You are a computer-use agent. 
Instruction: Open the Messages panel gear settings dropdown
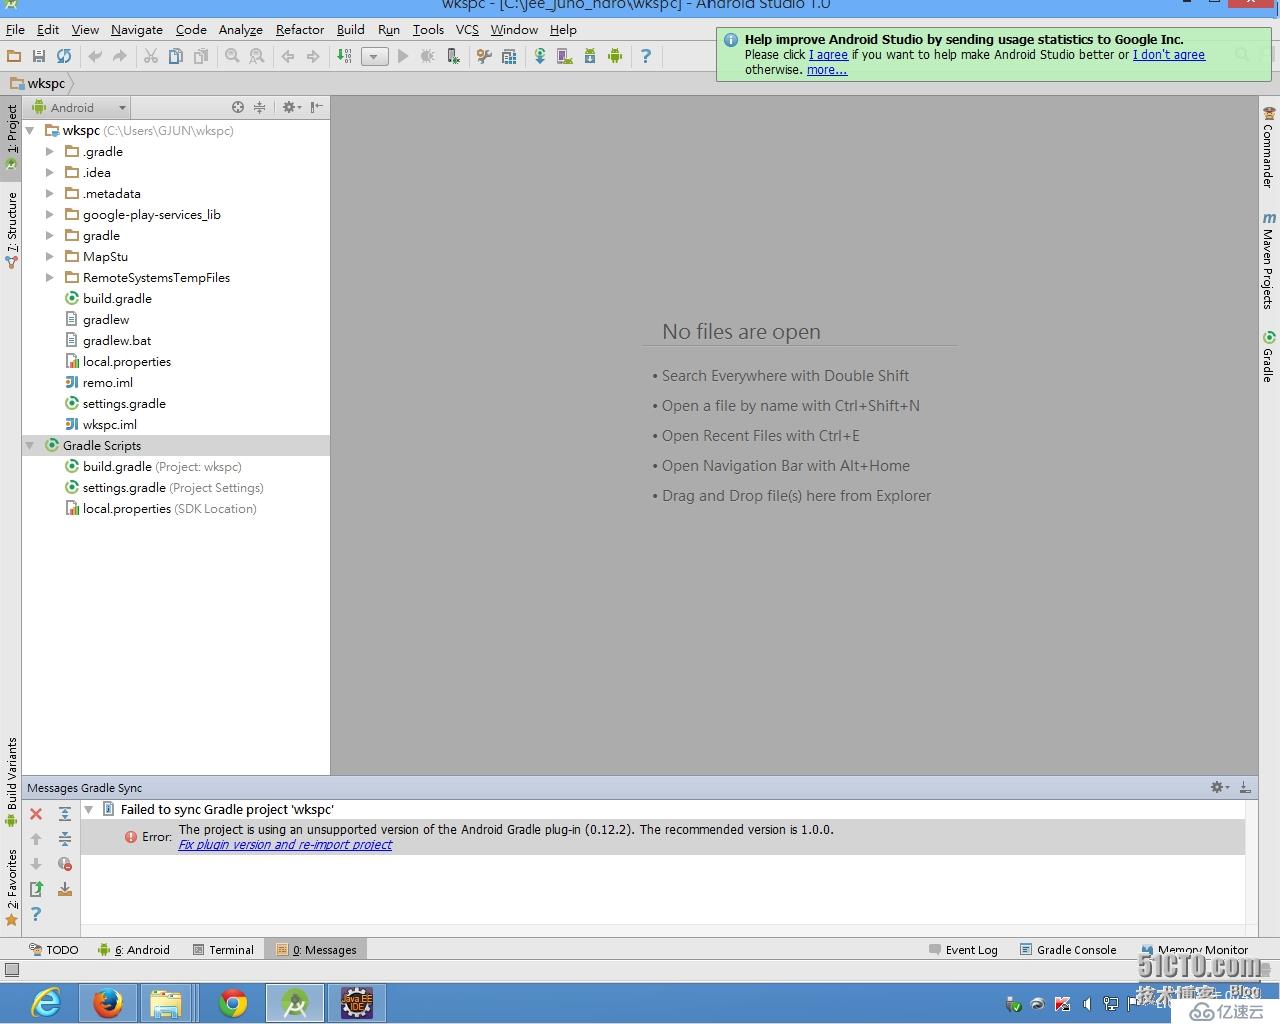1219,787
